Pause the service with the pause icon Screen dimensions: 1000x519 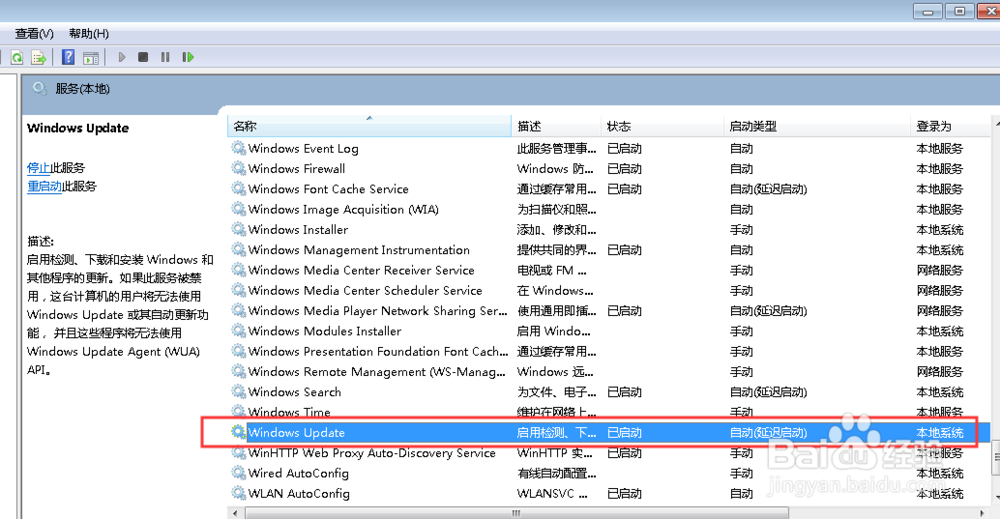[165, 57]
